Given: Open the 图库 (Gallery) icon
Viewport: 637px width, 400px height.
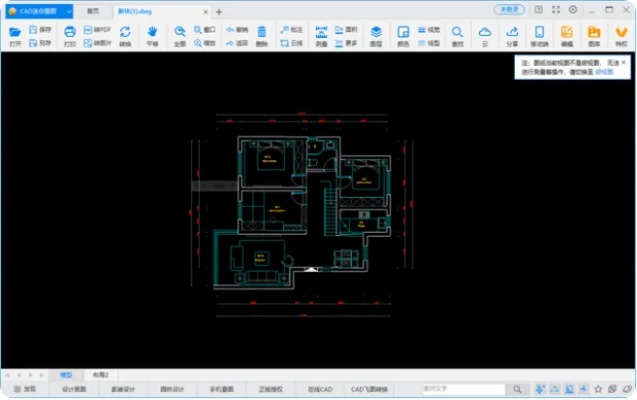Looking at the screenshot, I should coord(594,36).
